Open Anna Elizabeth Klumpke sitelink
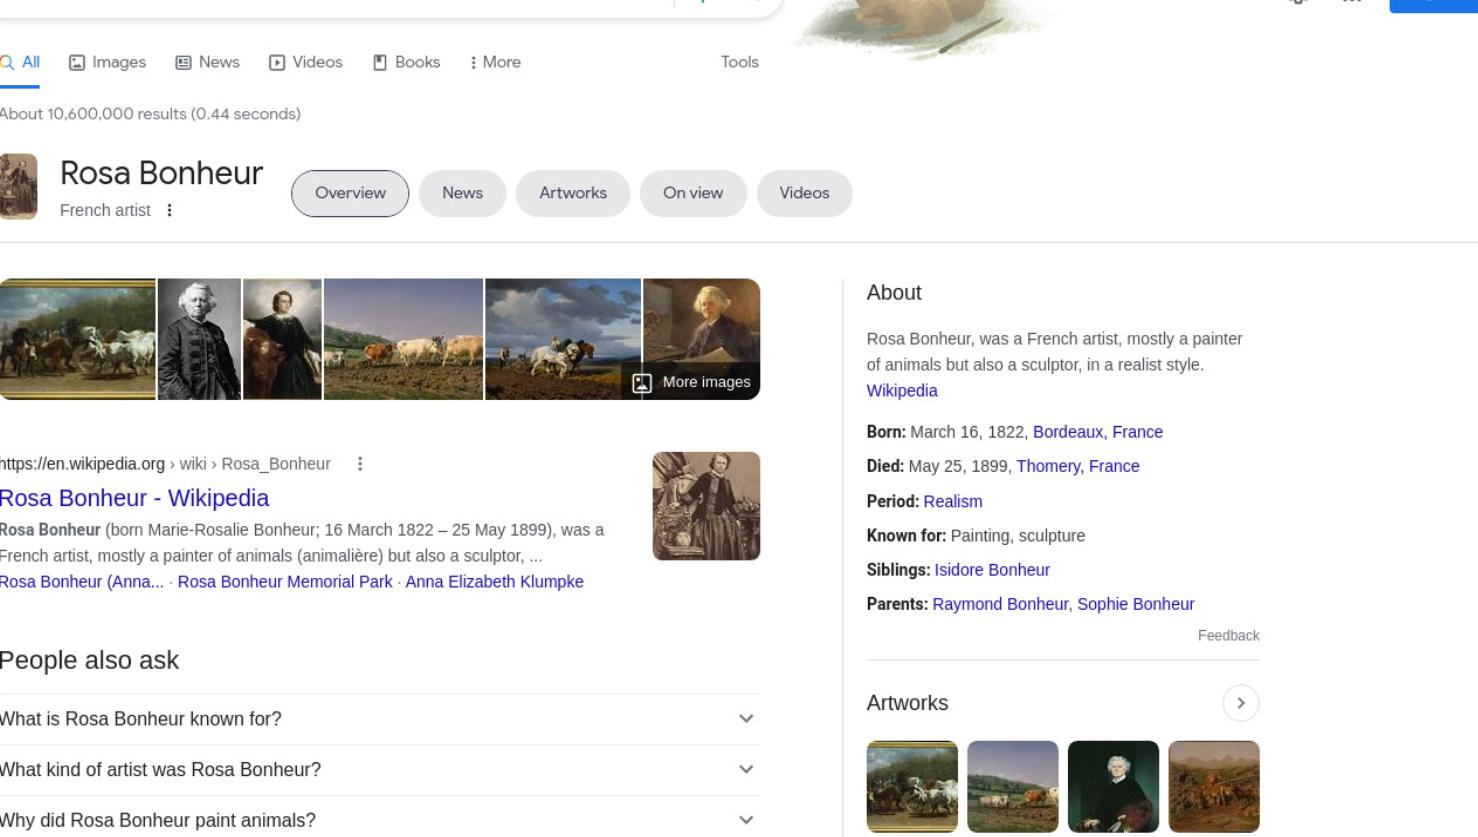 (494, 582)
